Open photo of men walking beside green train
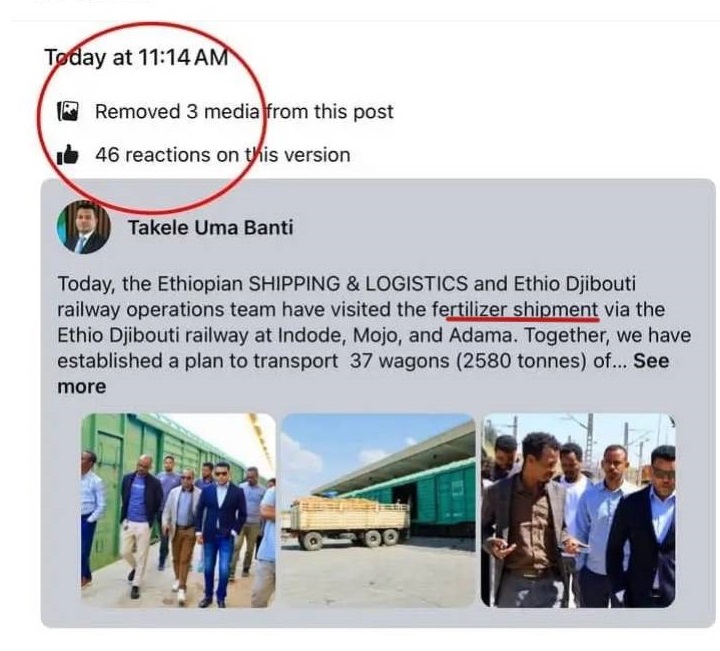The image size is (720, 651). coord(178,510)
